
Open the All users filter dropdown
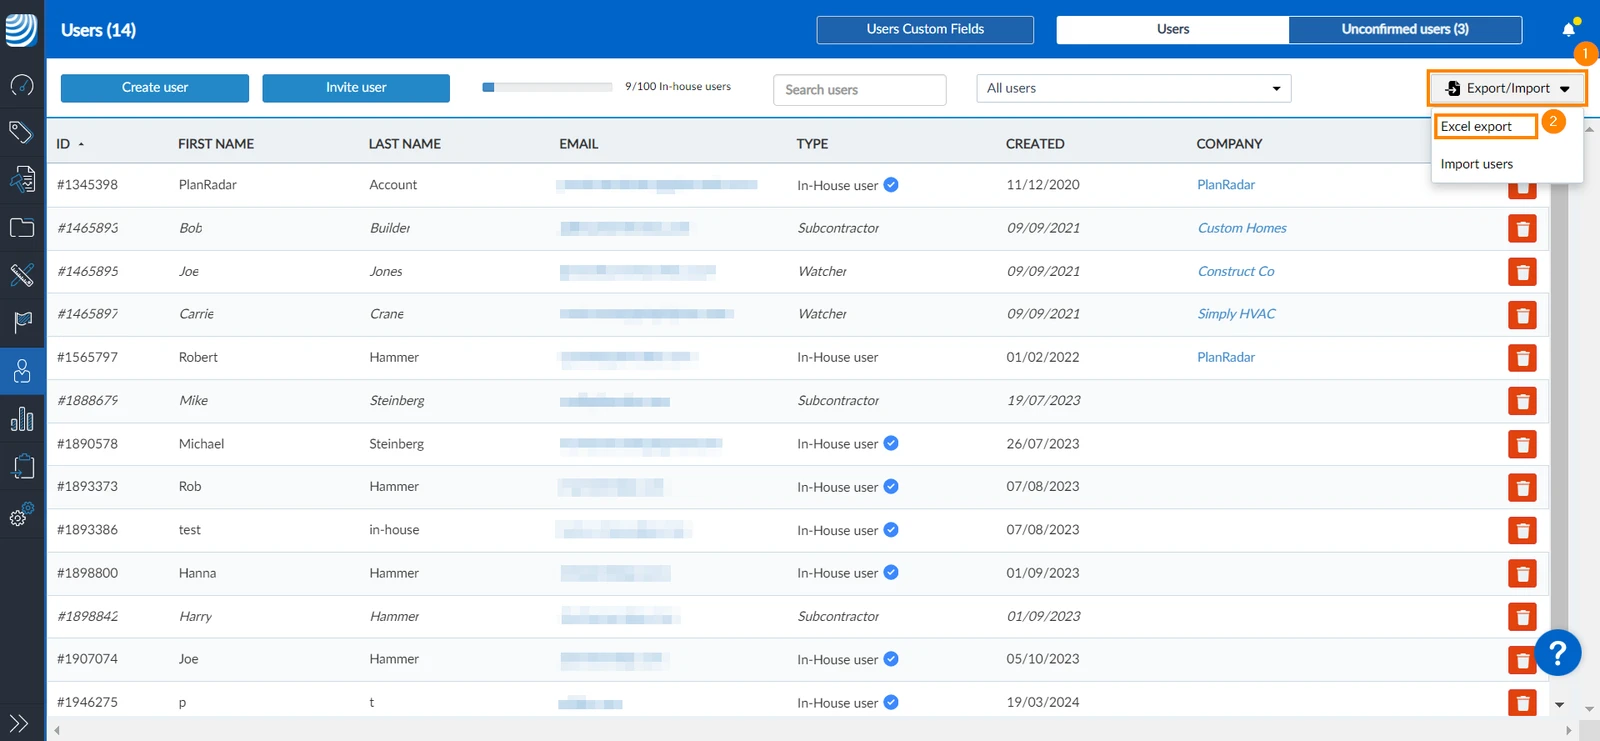click(x=1133, y=88)
